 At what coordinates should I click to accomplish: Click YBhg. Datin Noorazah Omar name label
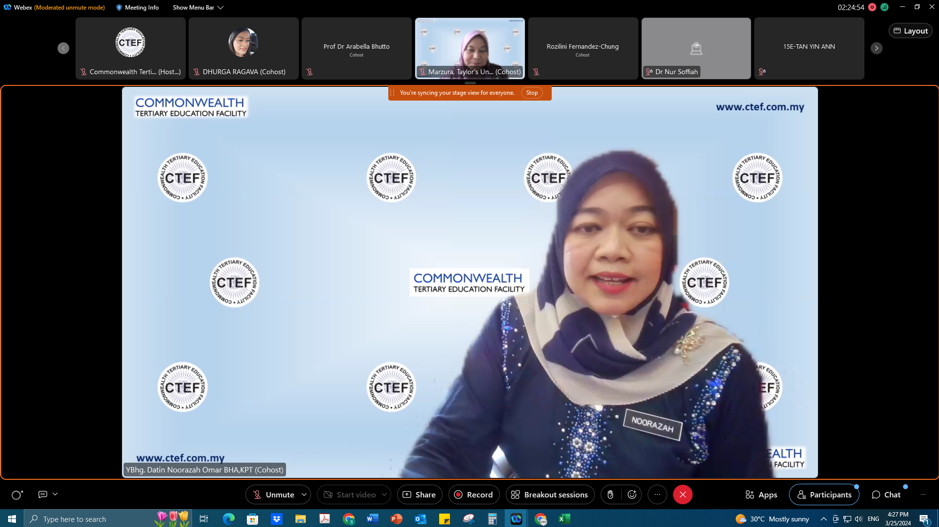(204, 470)
